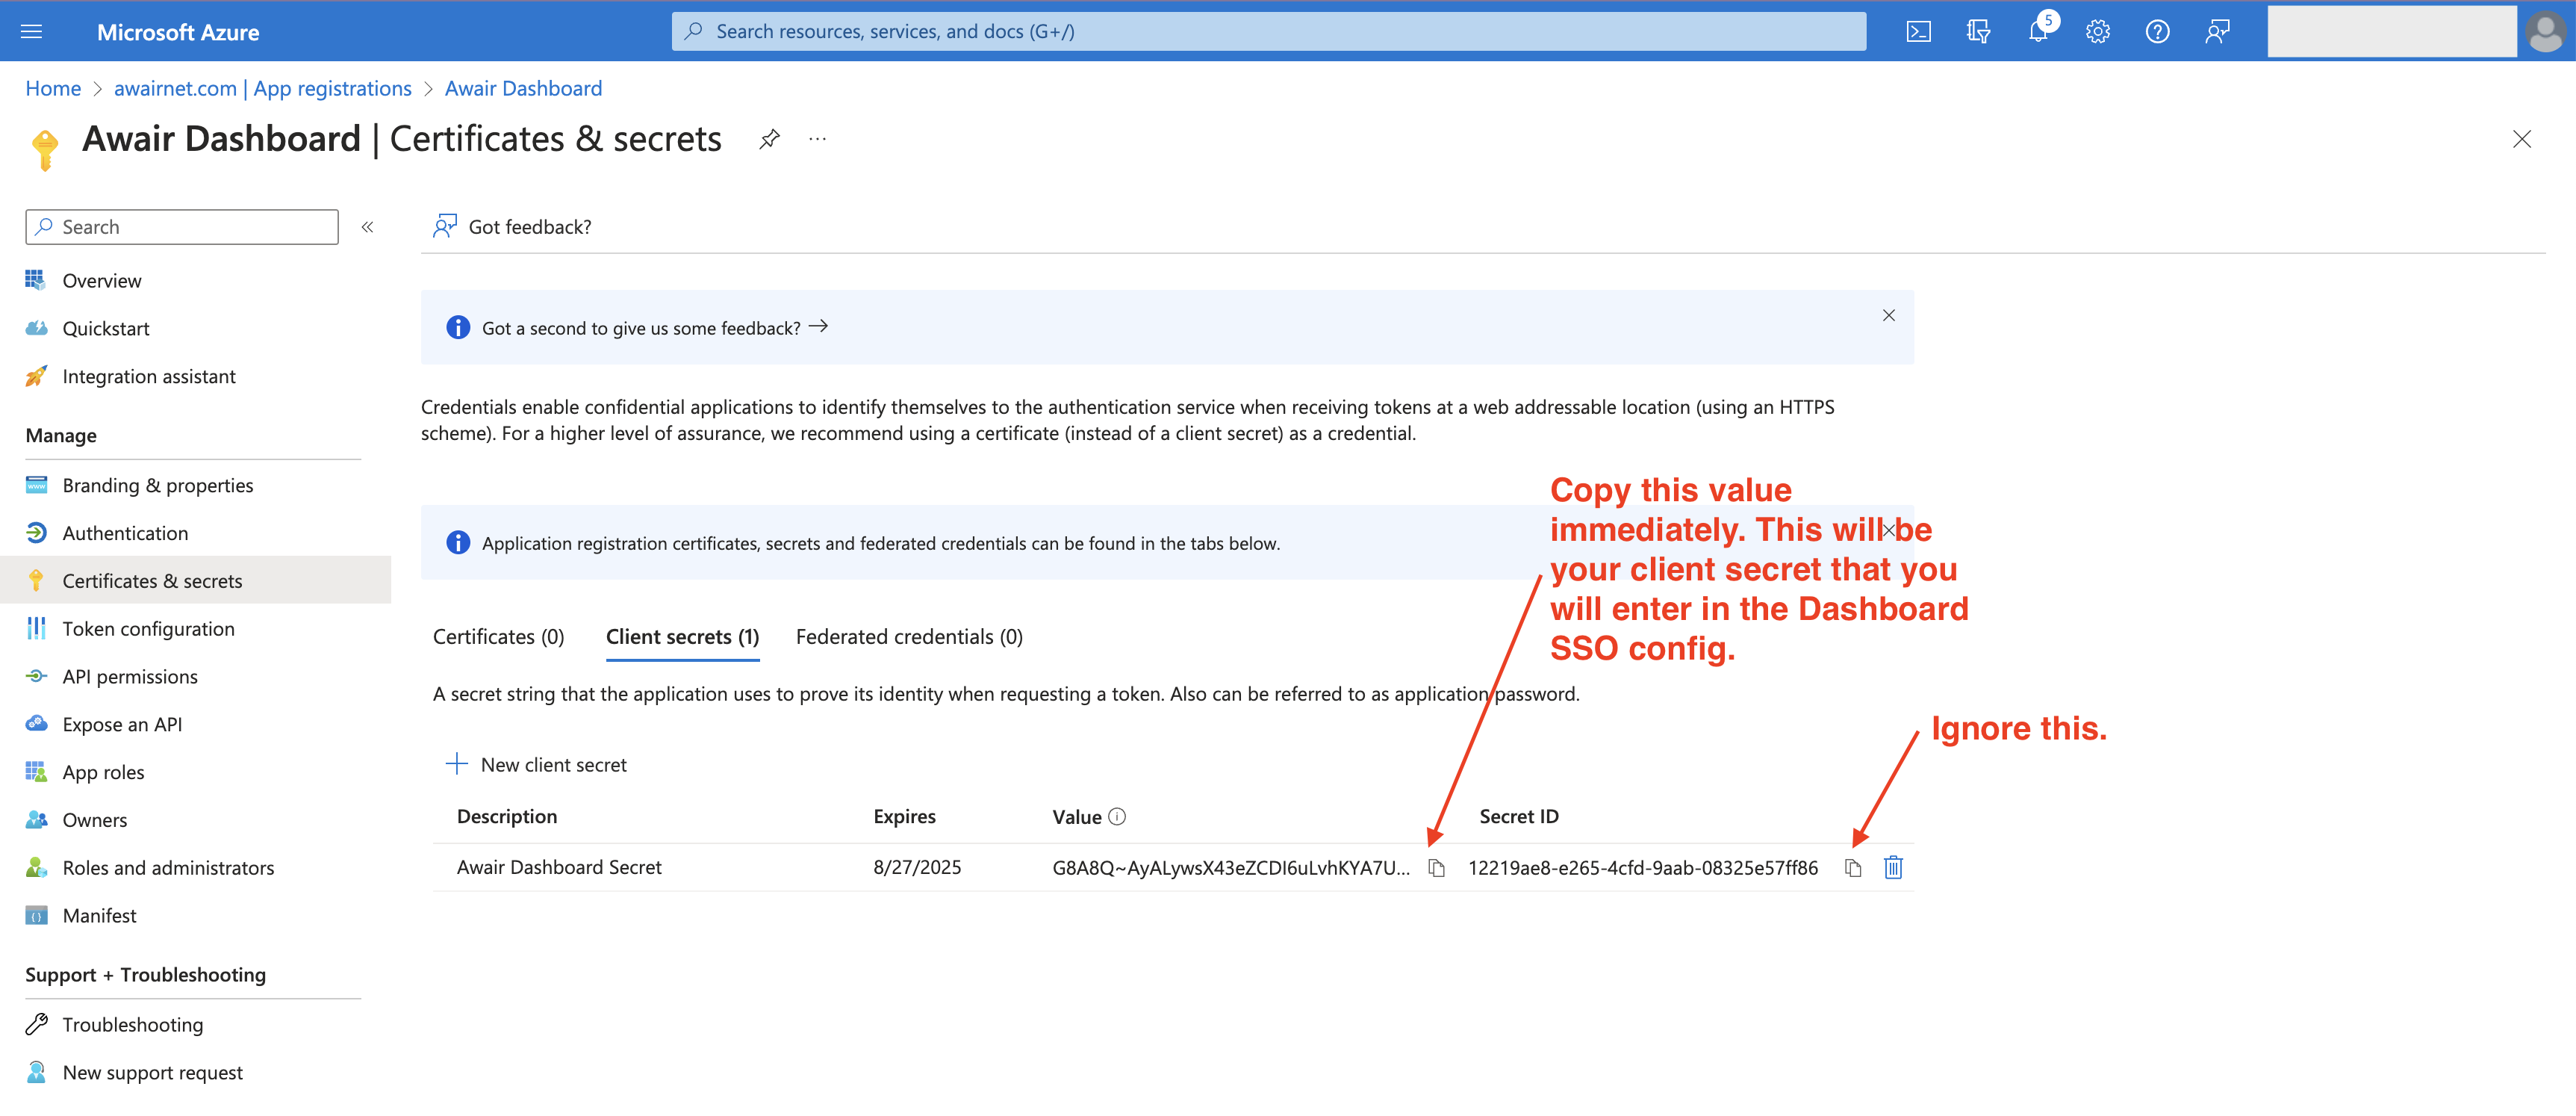Open the more options ellipsis near title
Image resolution: width=2576 pixels, height=1116 pixels.
817,139
